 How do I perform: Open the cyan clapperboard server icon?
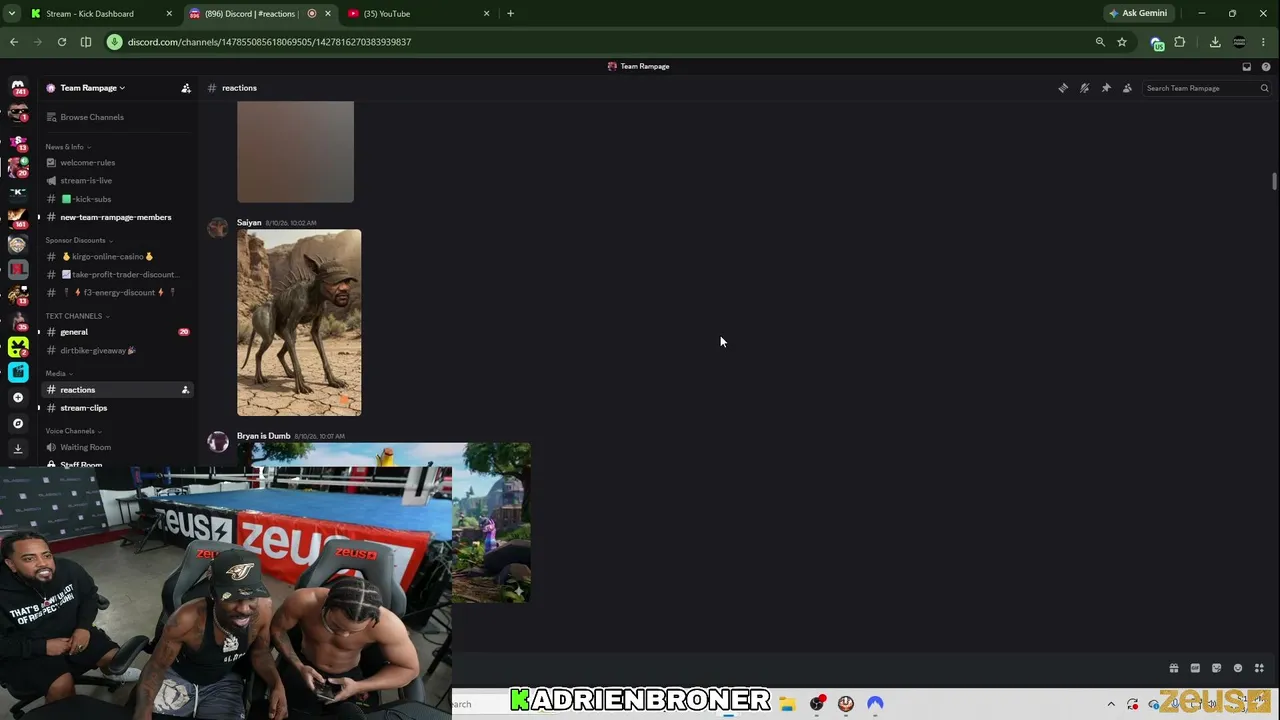pos(18,372)
